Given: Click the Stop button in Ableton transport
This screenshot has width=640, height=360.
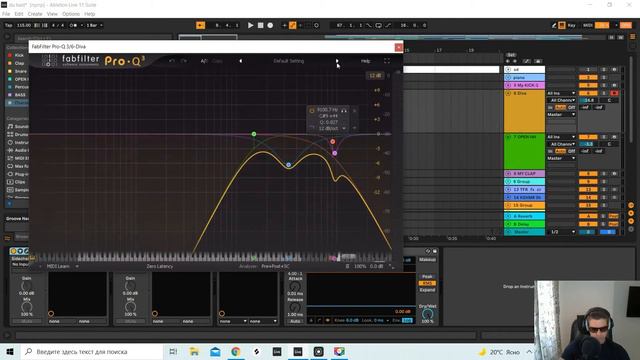Looking at the screenshot, I should coord(260,25).
